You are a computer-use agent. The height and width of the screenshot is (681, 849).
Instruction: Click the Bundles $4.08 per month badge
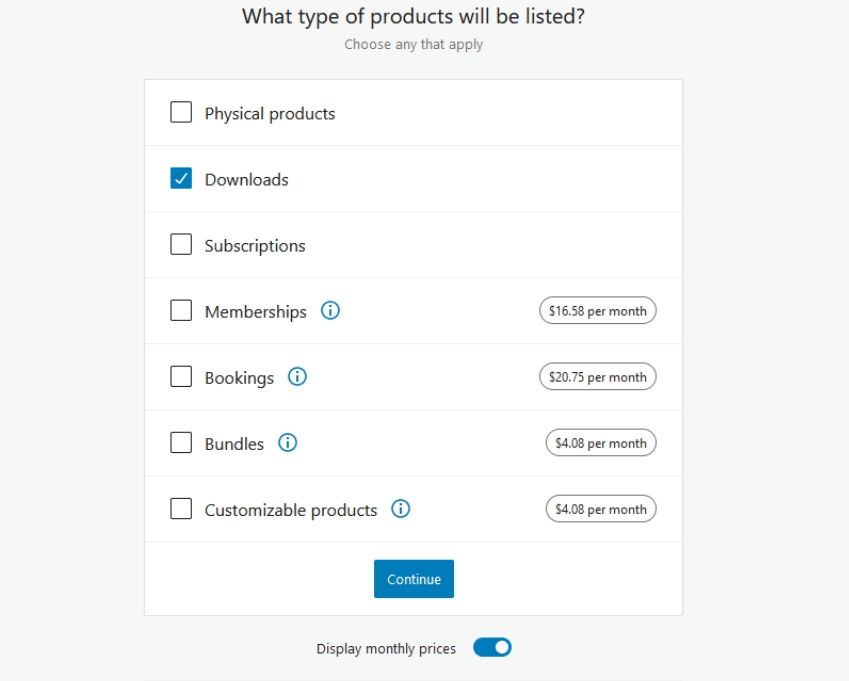click(600, 443)
